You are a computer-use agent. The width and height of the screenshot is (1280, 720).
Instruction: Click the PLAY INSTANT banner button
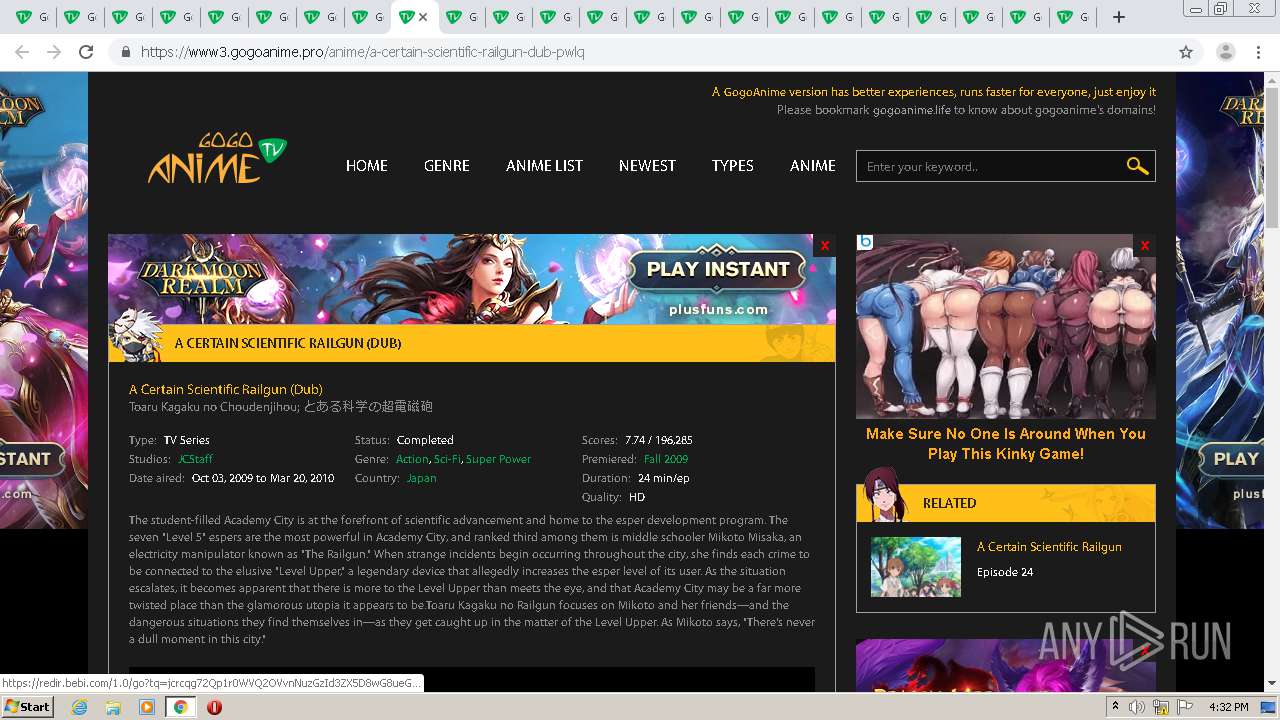[x=718, y=270]
